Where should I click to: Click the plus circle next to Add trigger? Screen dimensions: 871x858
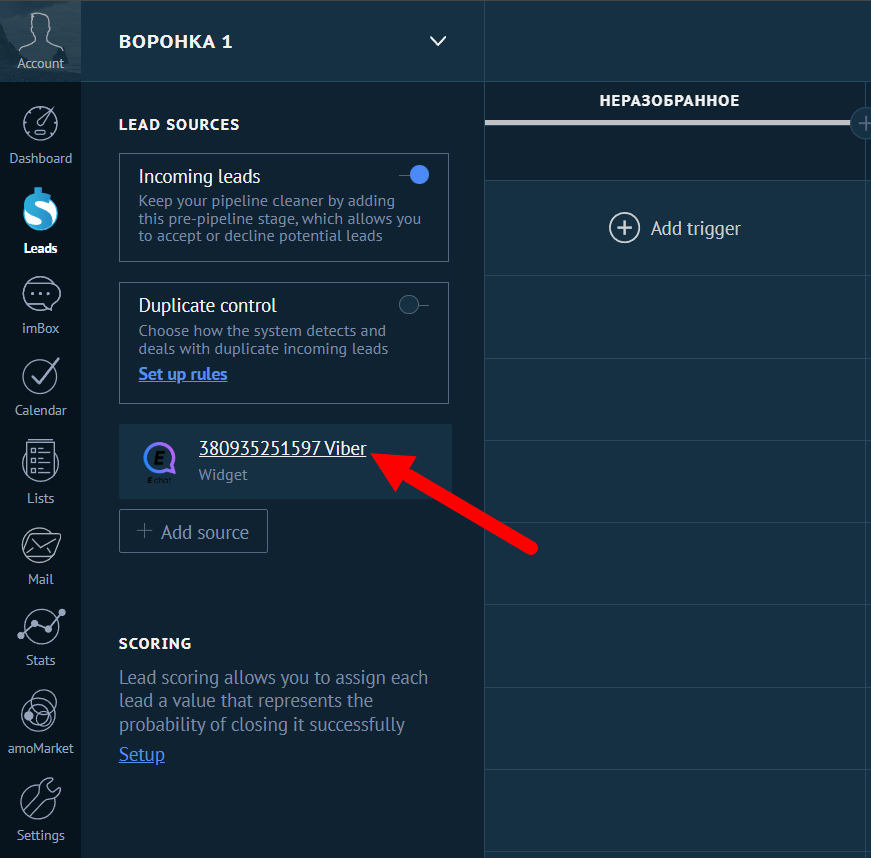(x=624, y=228)
